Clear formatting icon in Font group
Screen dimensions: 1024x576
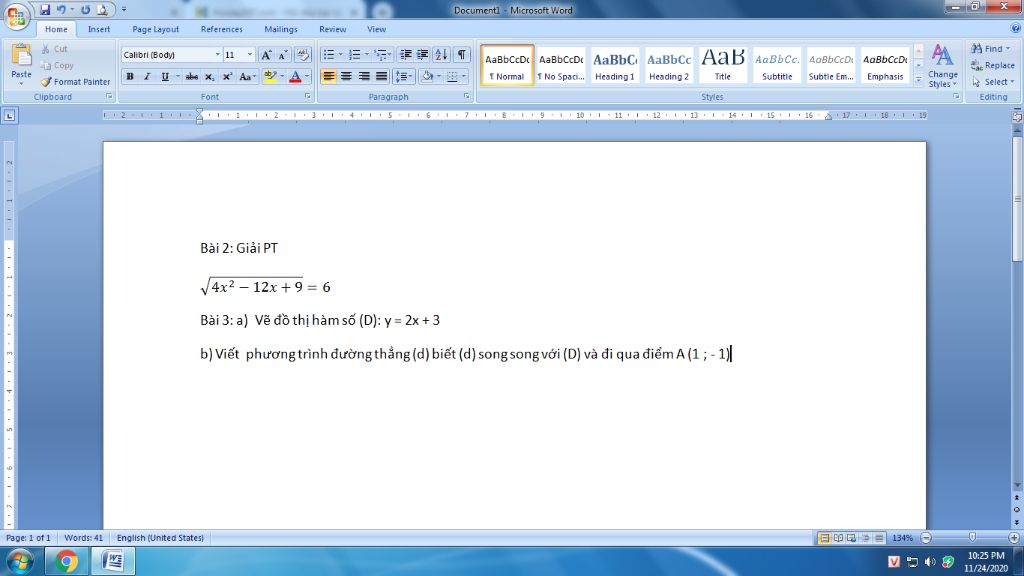click(x=302, y=55)
